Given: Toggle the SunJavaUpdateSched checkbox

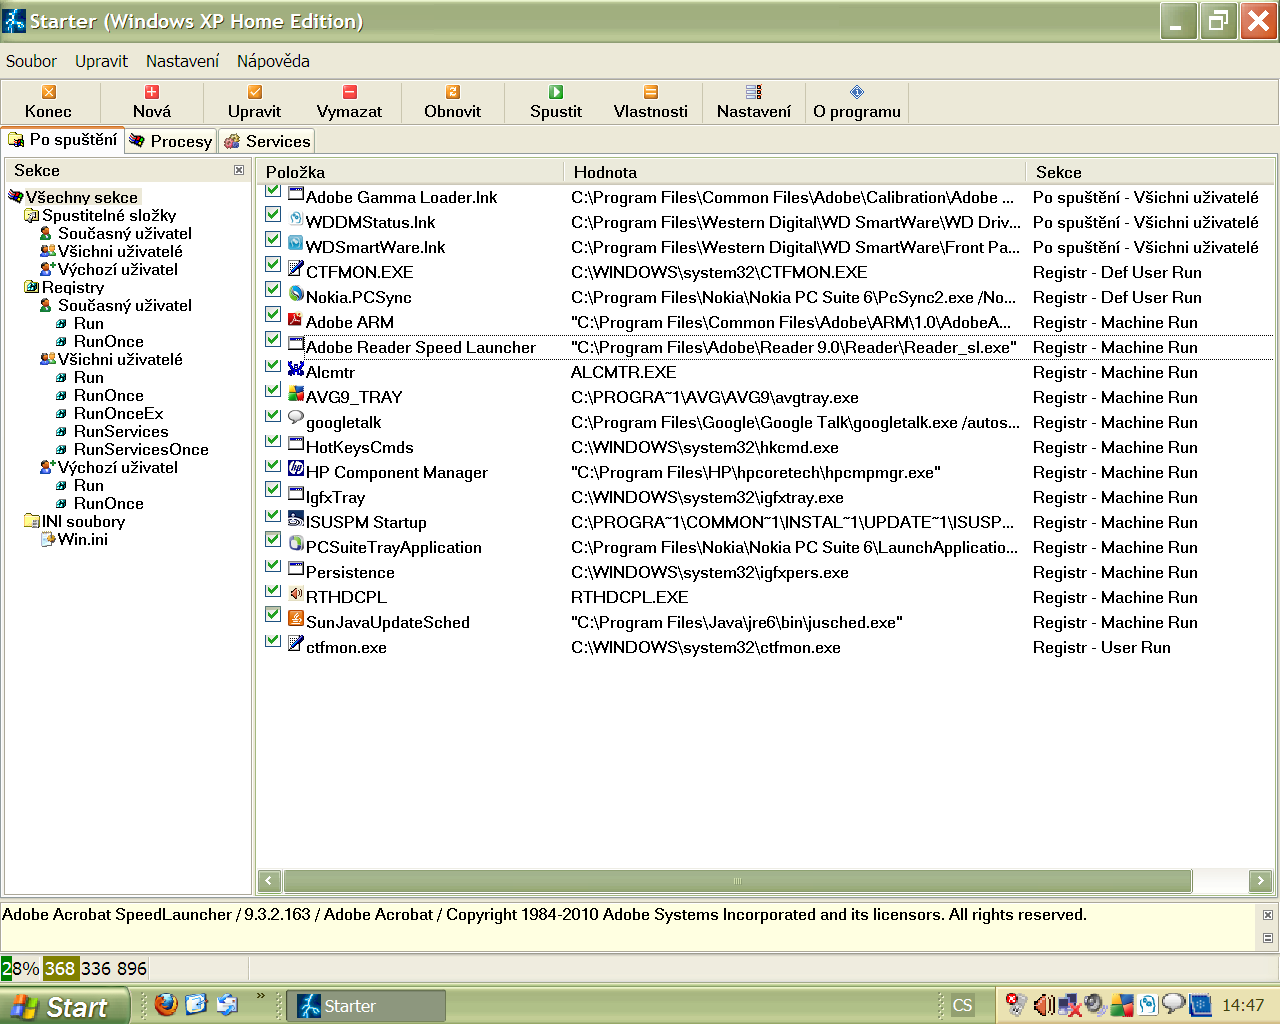Looking at the screenshot, I should click(273, 615).
